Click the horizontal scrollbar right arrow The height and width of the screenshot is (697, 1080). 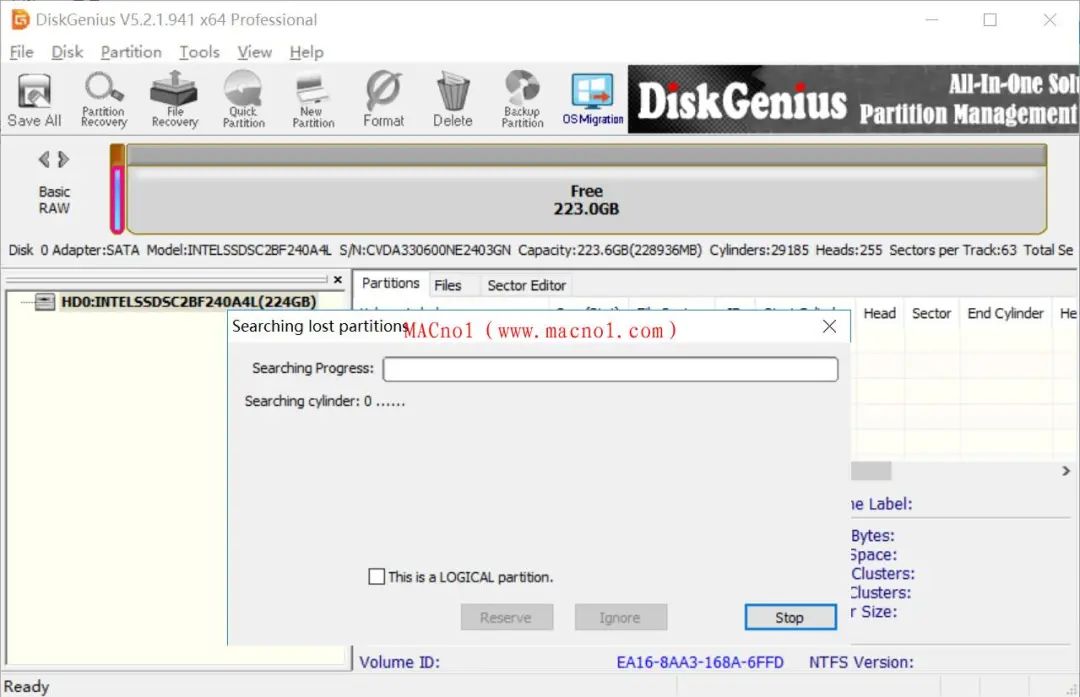1066,471
